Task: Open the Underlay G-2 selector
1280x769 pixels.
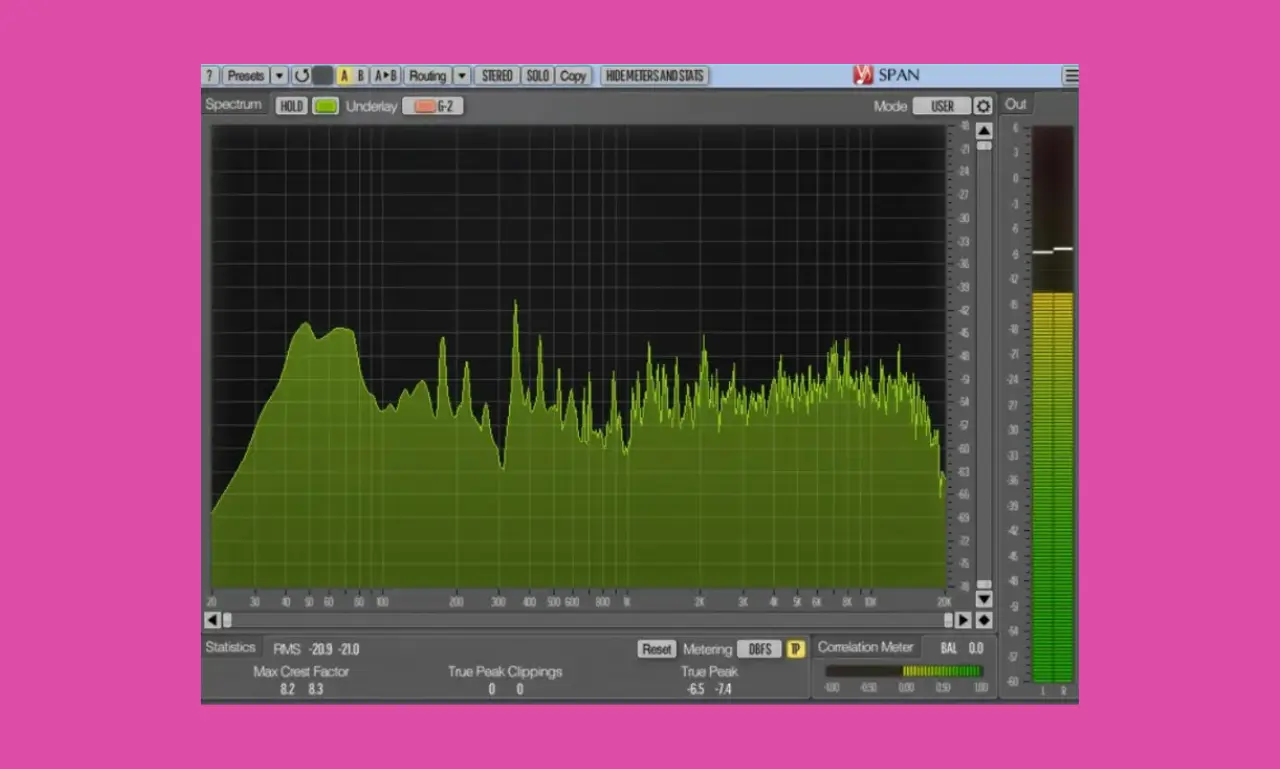Action: [433, 106]
